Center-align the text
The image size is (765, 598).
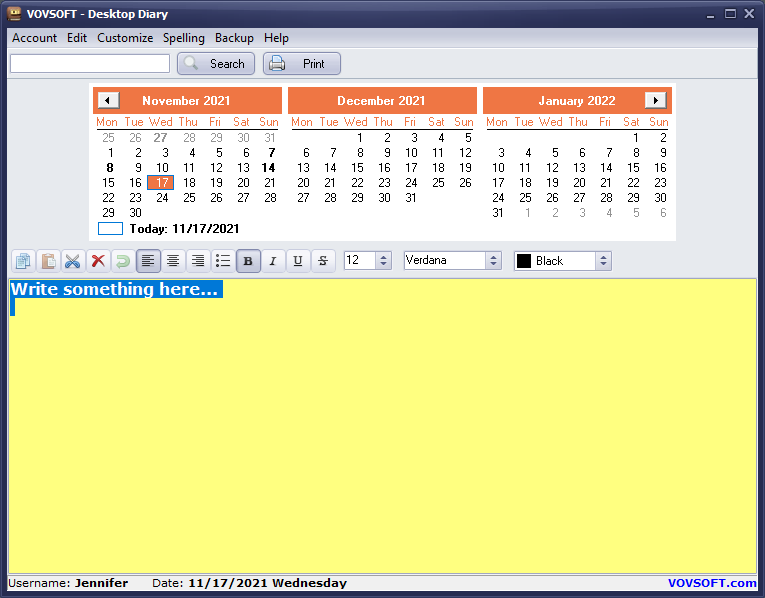coord(173,261)
